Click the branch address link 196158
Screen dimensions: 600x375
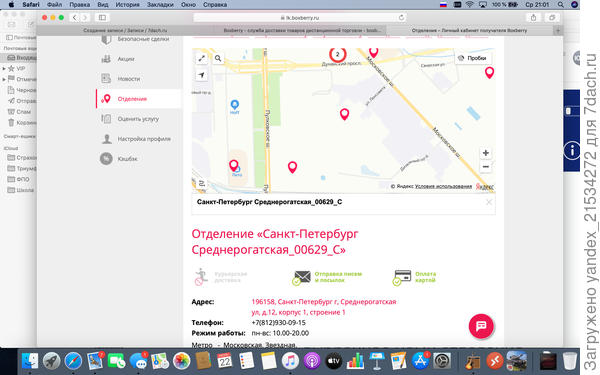(324, 307)
